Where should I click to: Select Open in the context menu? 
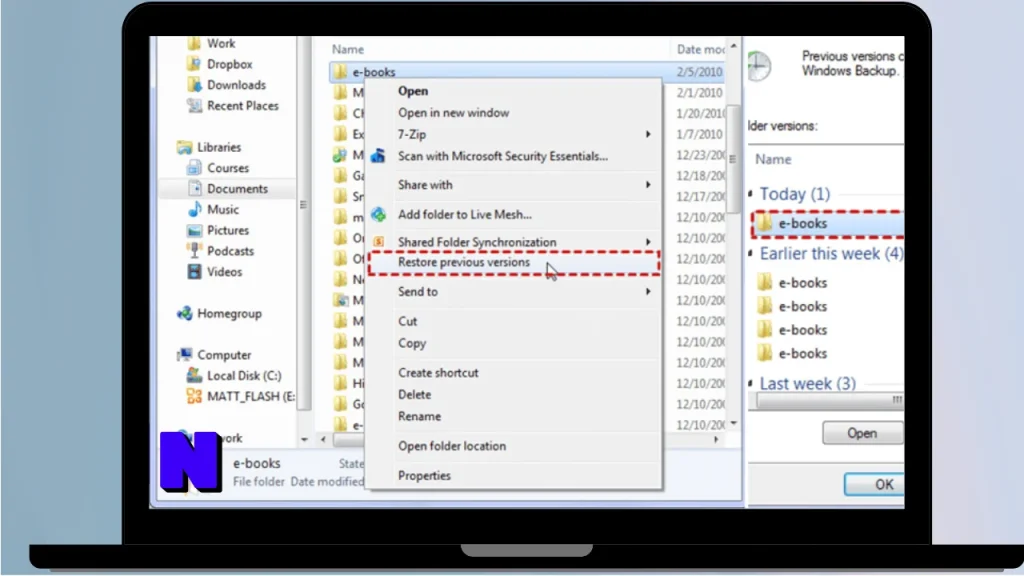point(413,91)
